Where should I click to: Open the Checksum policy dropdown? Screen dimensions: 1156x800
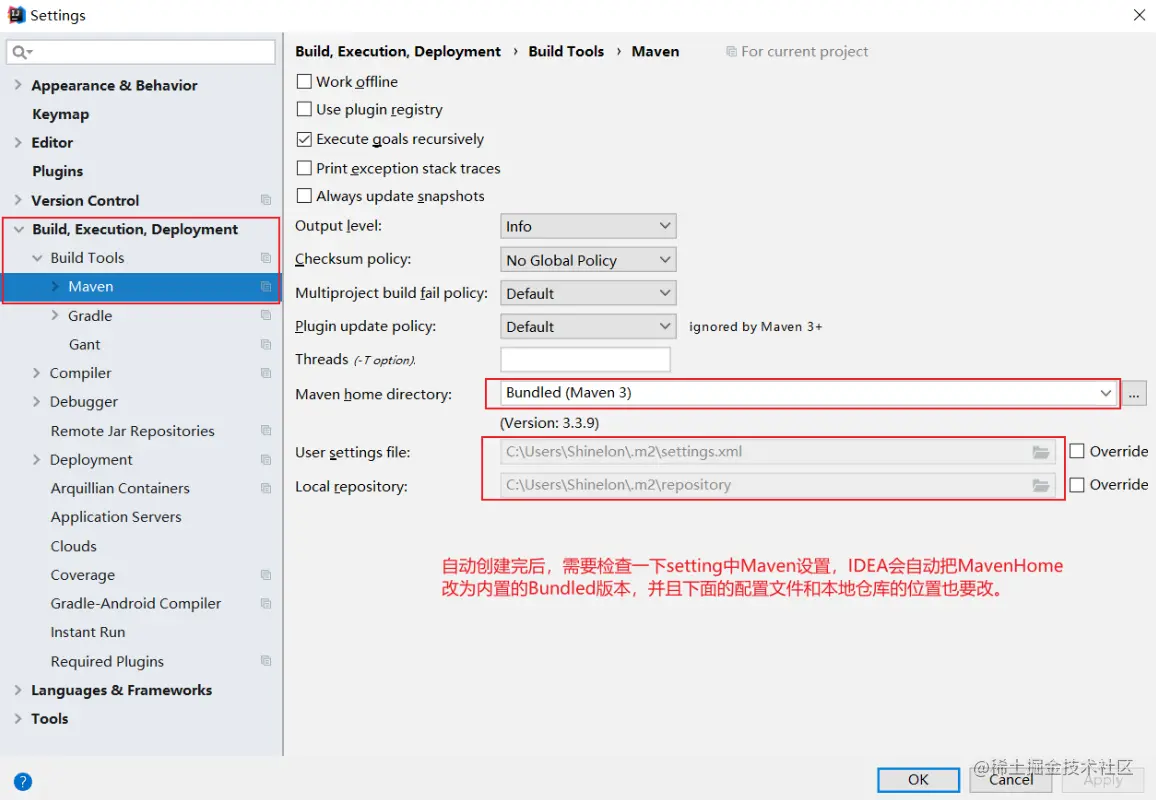click(588, 260)
